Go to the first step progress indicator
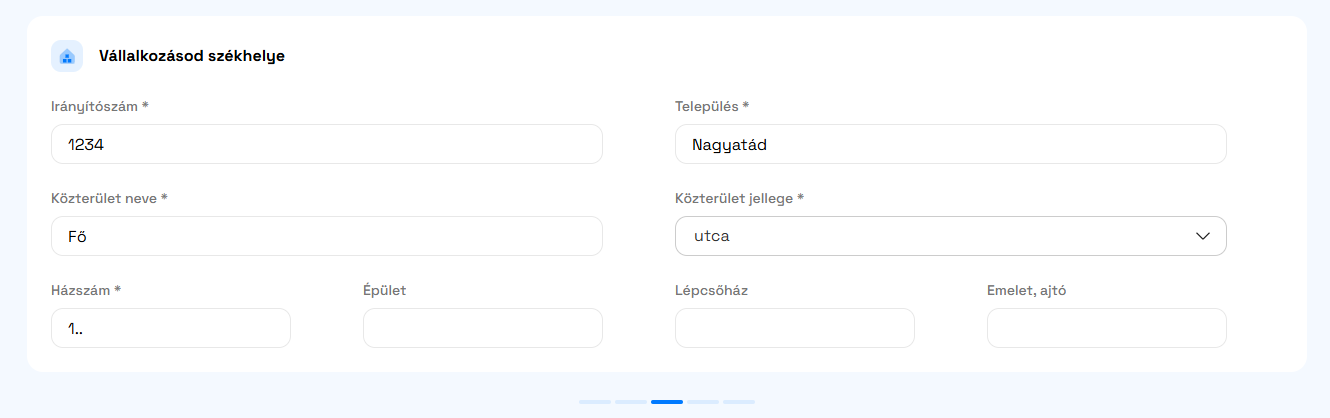The height and width of the screenshot is (418, 1330). pyautogui.click(x=594, y=402)
